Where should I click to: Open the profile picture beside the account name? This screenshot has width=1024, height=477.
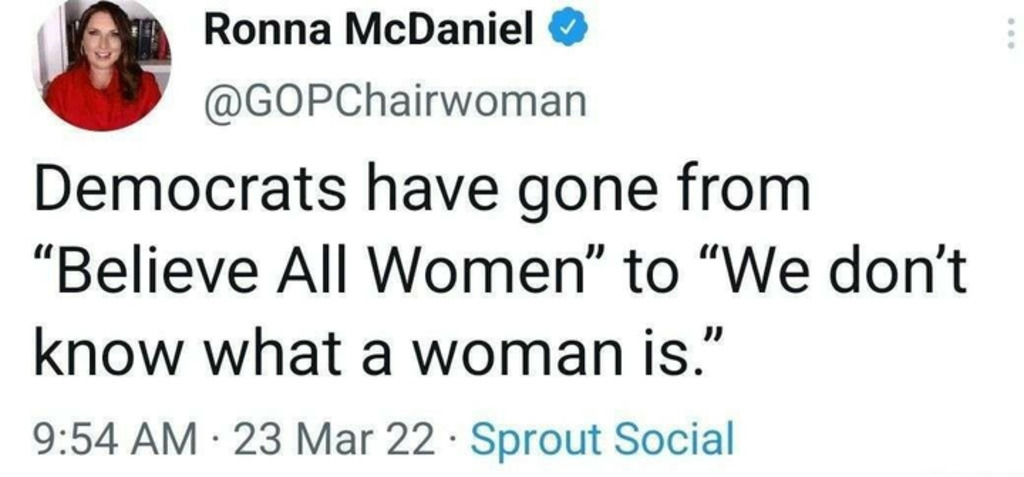tap(104, 66)
